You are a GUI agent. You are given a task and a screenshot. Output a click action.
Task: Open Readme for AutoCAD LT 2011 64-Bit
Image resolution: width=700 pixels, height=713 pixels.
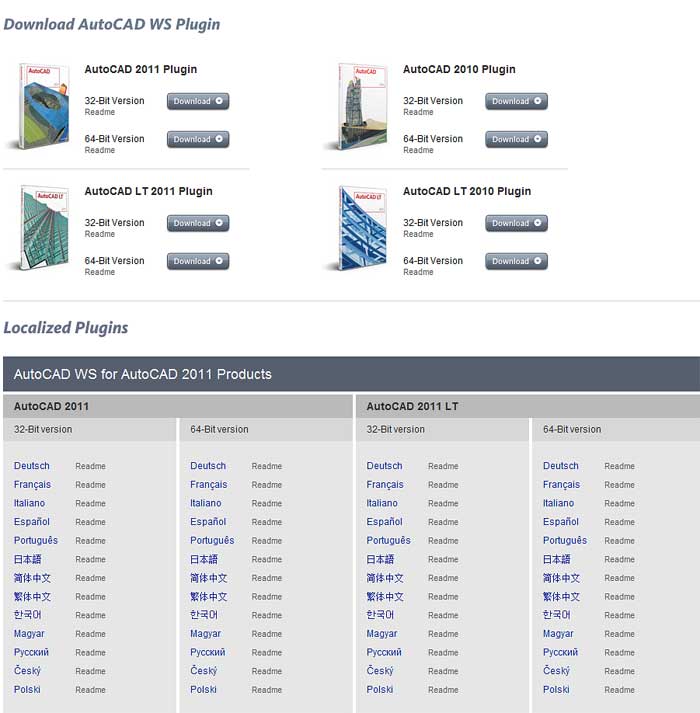pos(100,272)
